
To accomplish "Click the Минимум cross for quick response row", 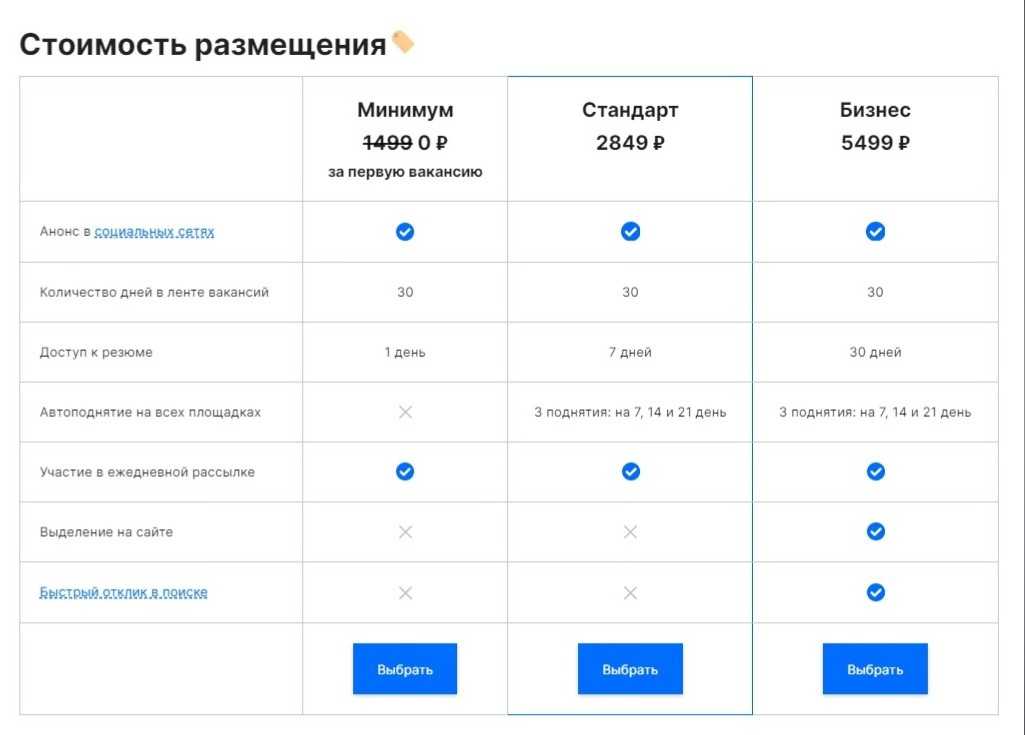I will 405,593.
